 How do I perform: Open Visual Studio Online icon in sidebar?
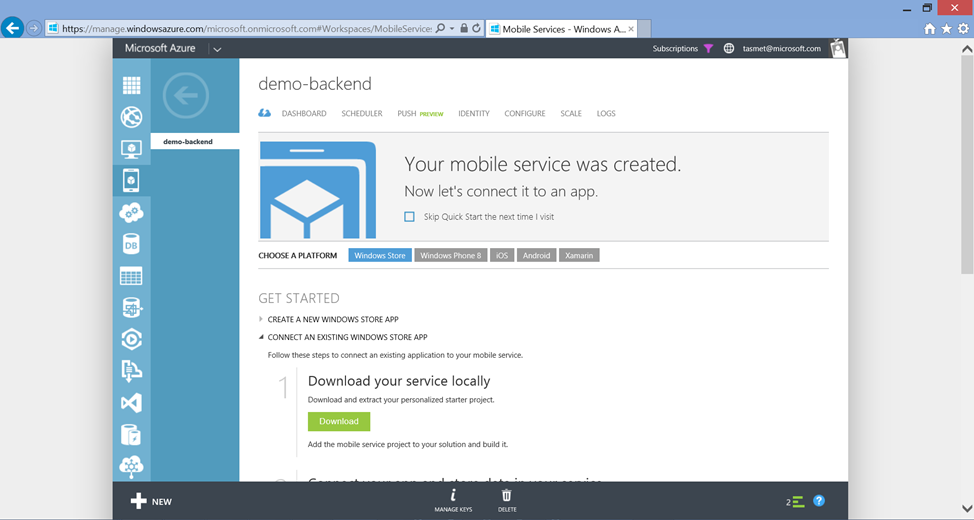tap(131, 403)
